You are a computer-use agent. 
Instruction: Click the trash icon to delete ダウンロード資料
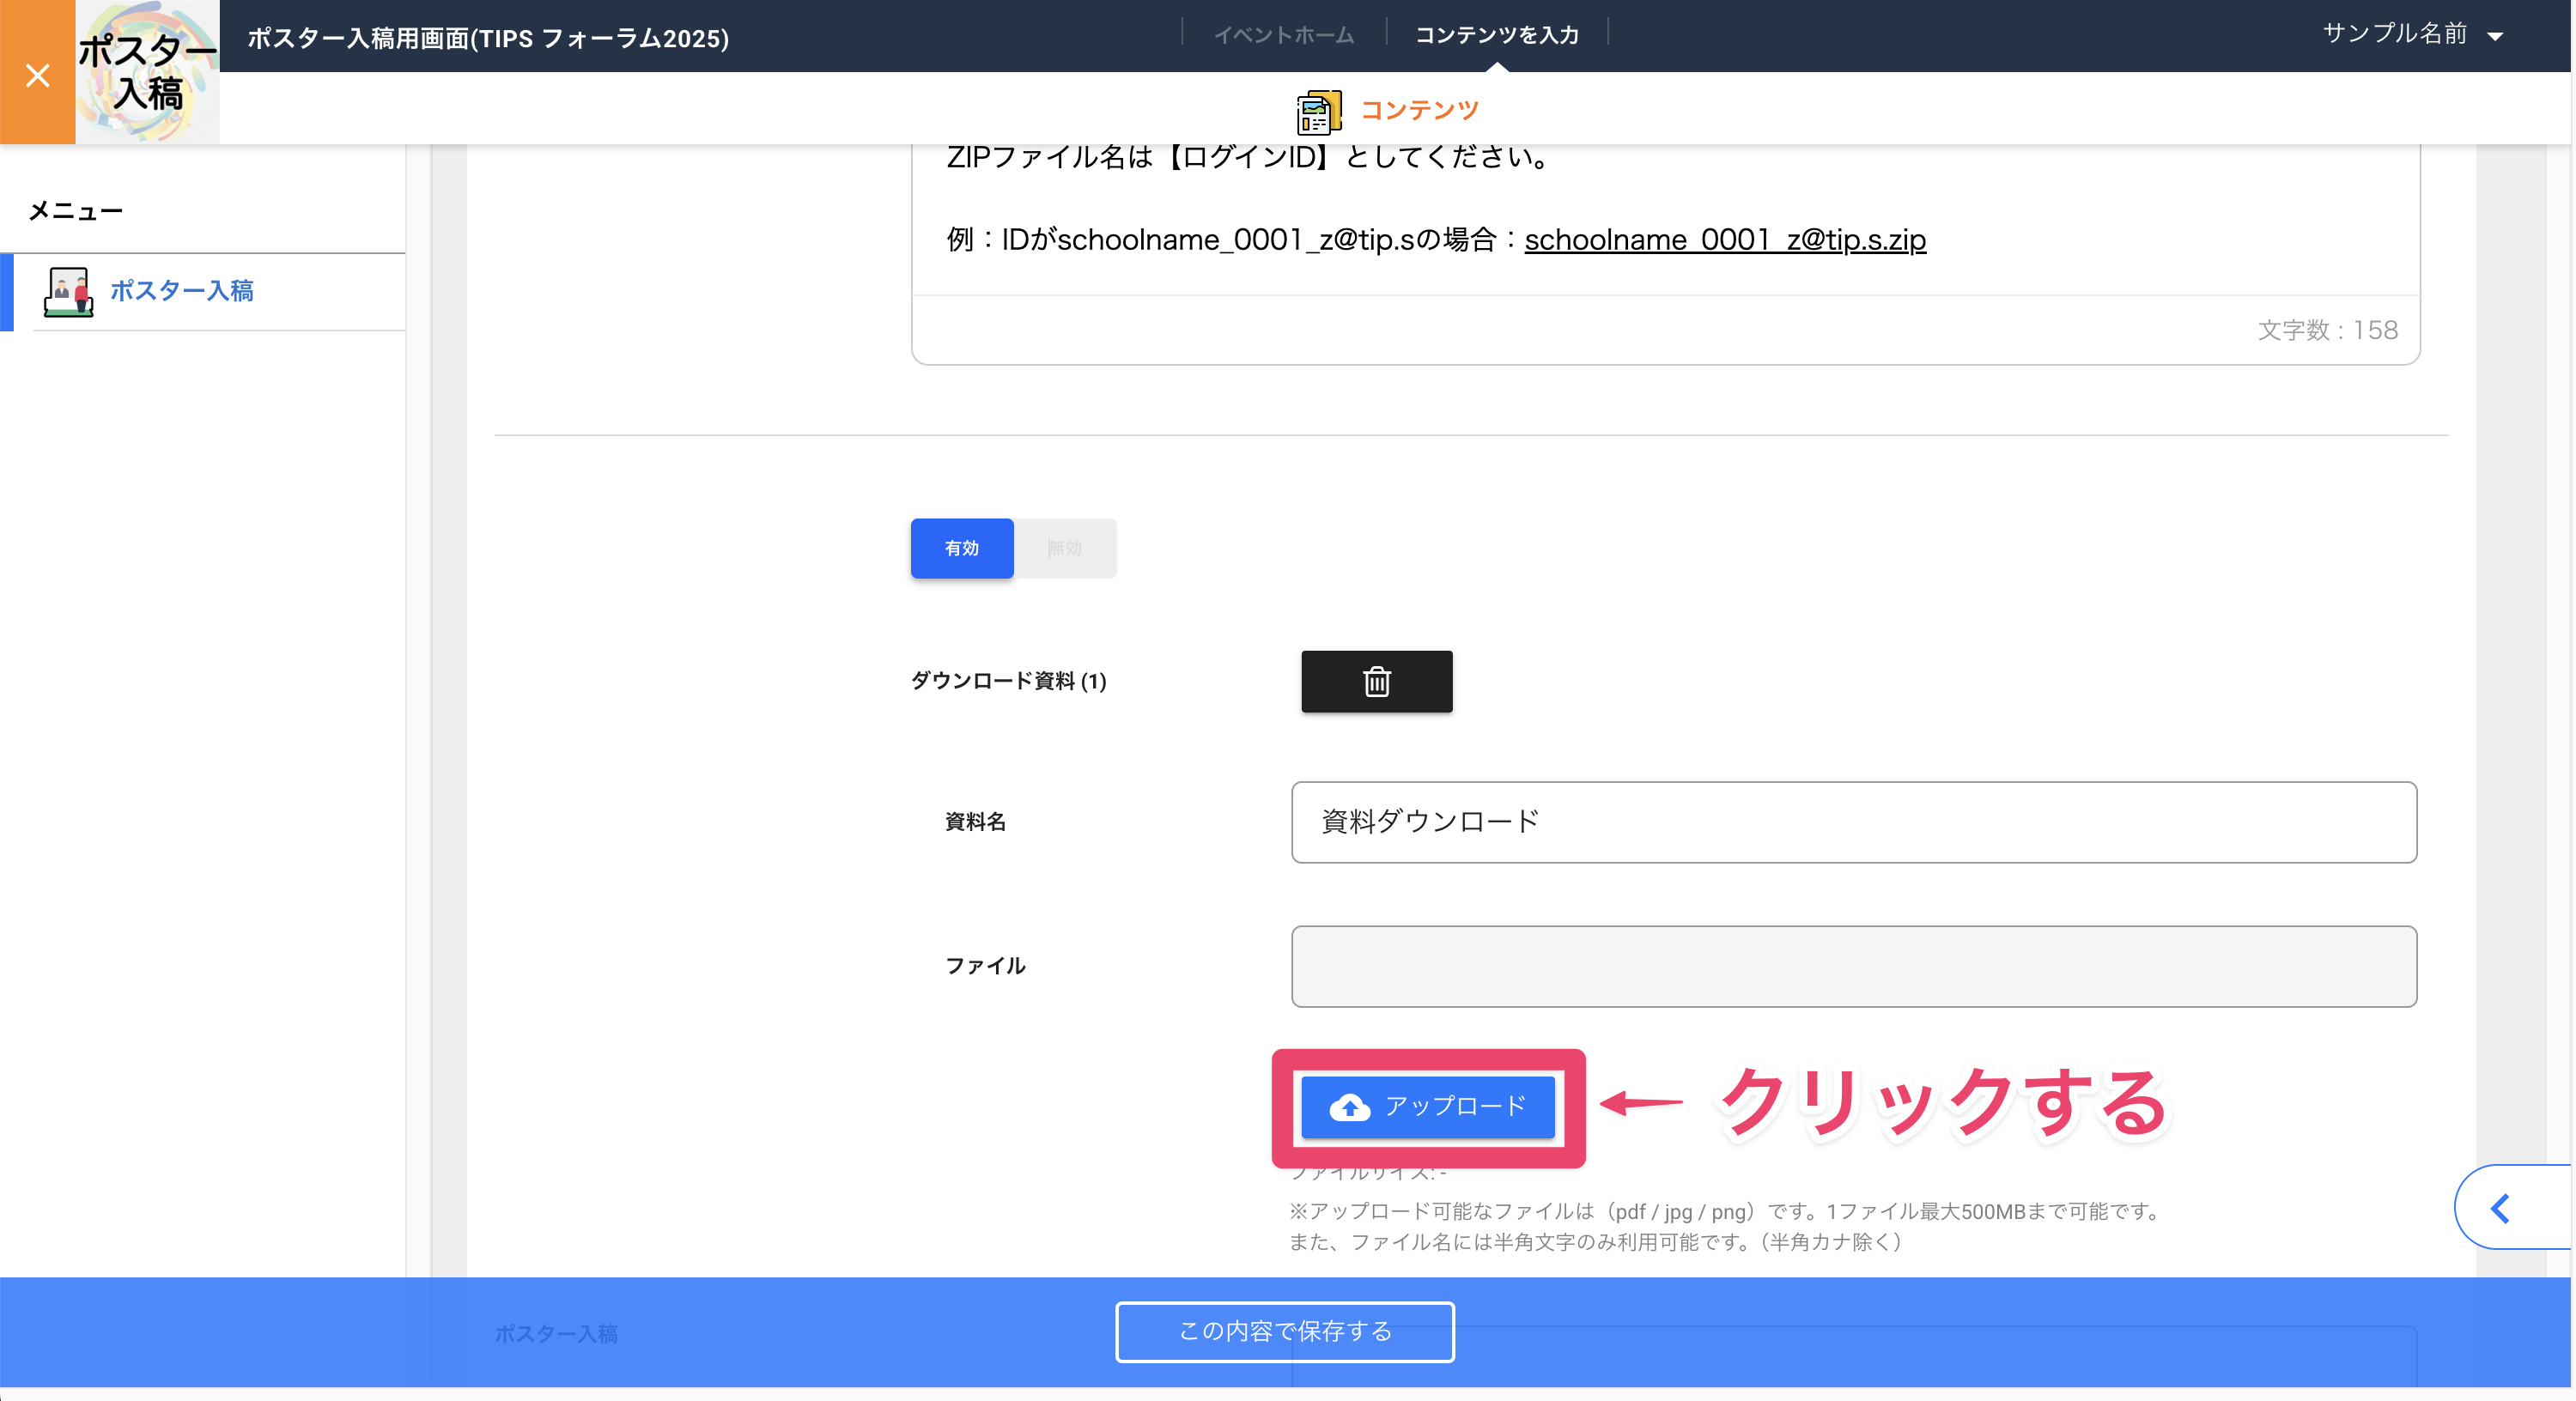(1376, 682)
